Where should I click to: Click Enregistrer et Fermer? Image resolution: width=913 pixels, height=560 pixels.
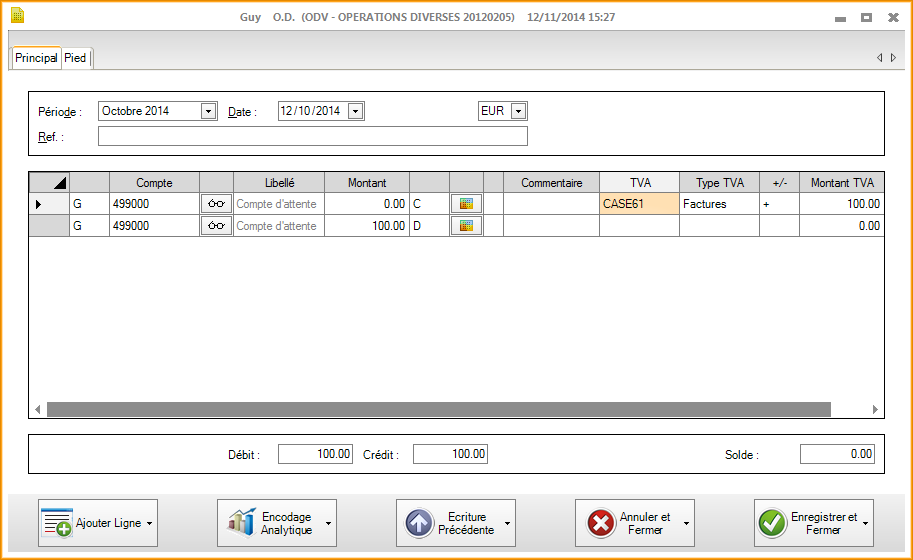click(806, 523)
